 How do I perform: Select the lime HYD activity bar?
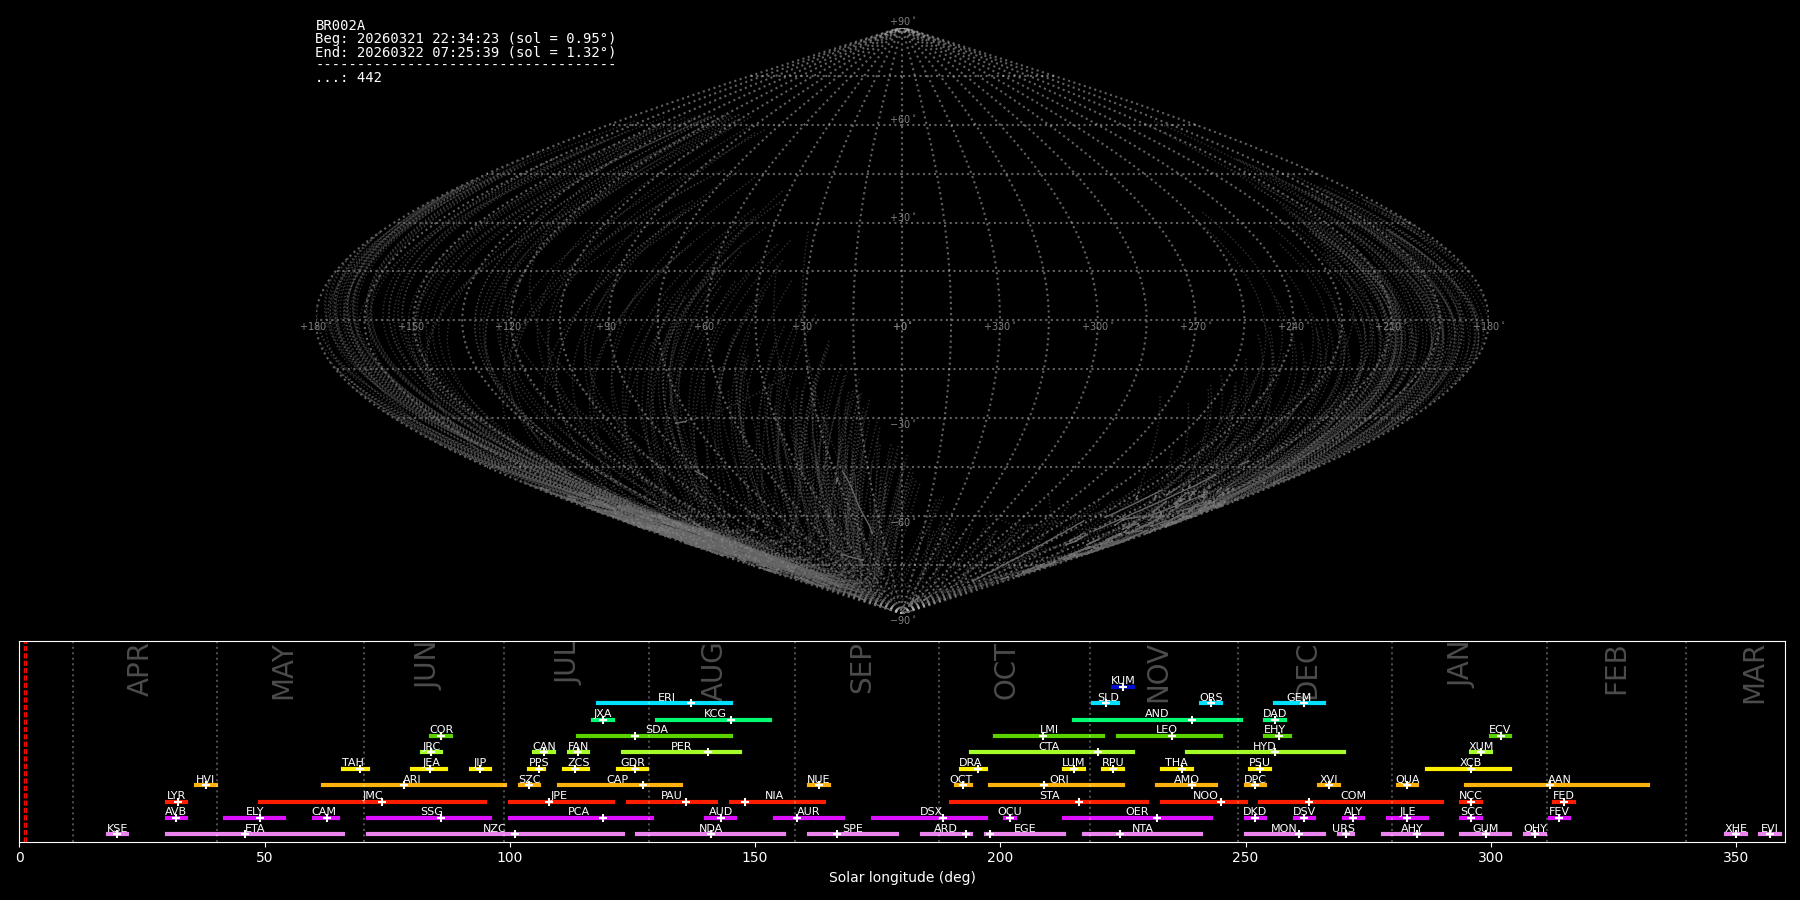click(1265, 752)
